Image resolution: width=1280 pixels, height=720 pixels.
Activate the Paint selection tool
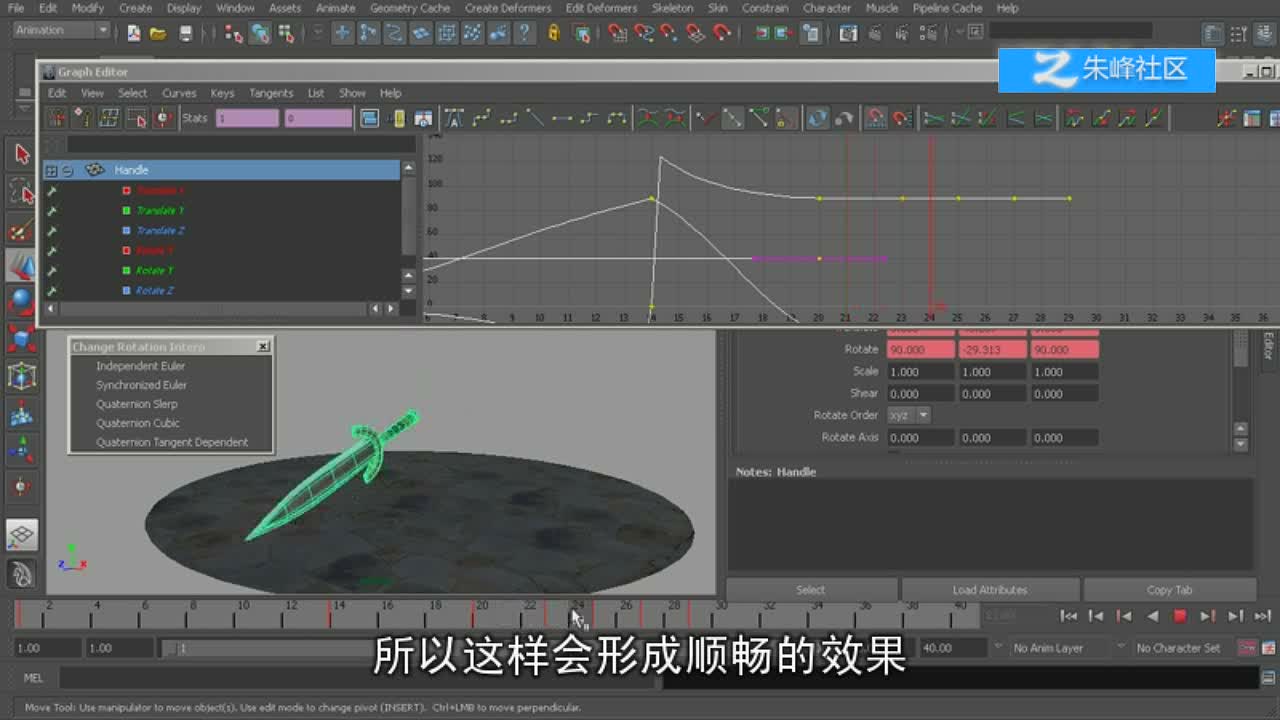click(22, 229)
